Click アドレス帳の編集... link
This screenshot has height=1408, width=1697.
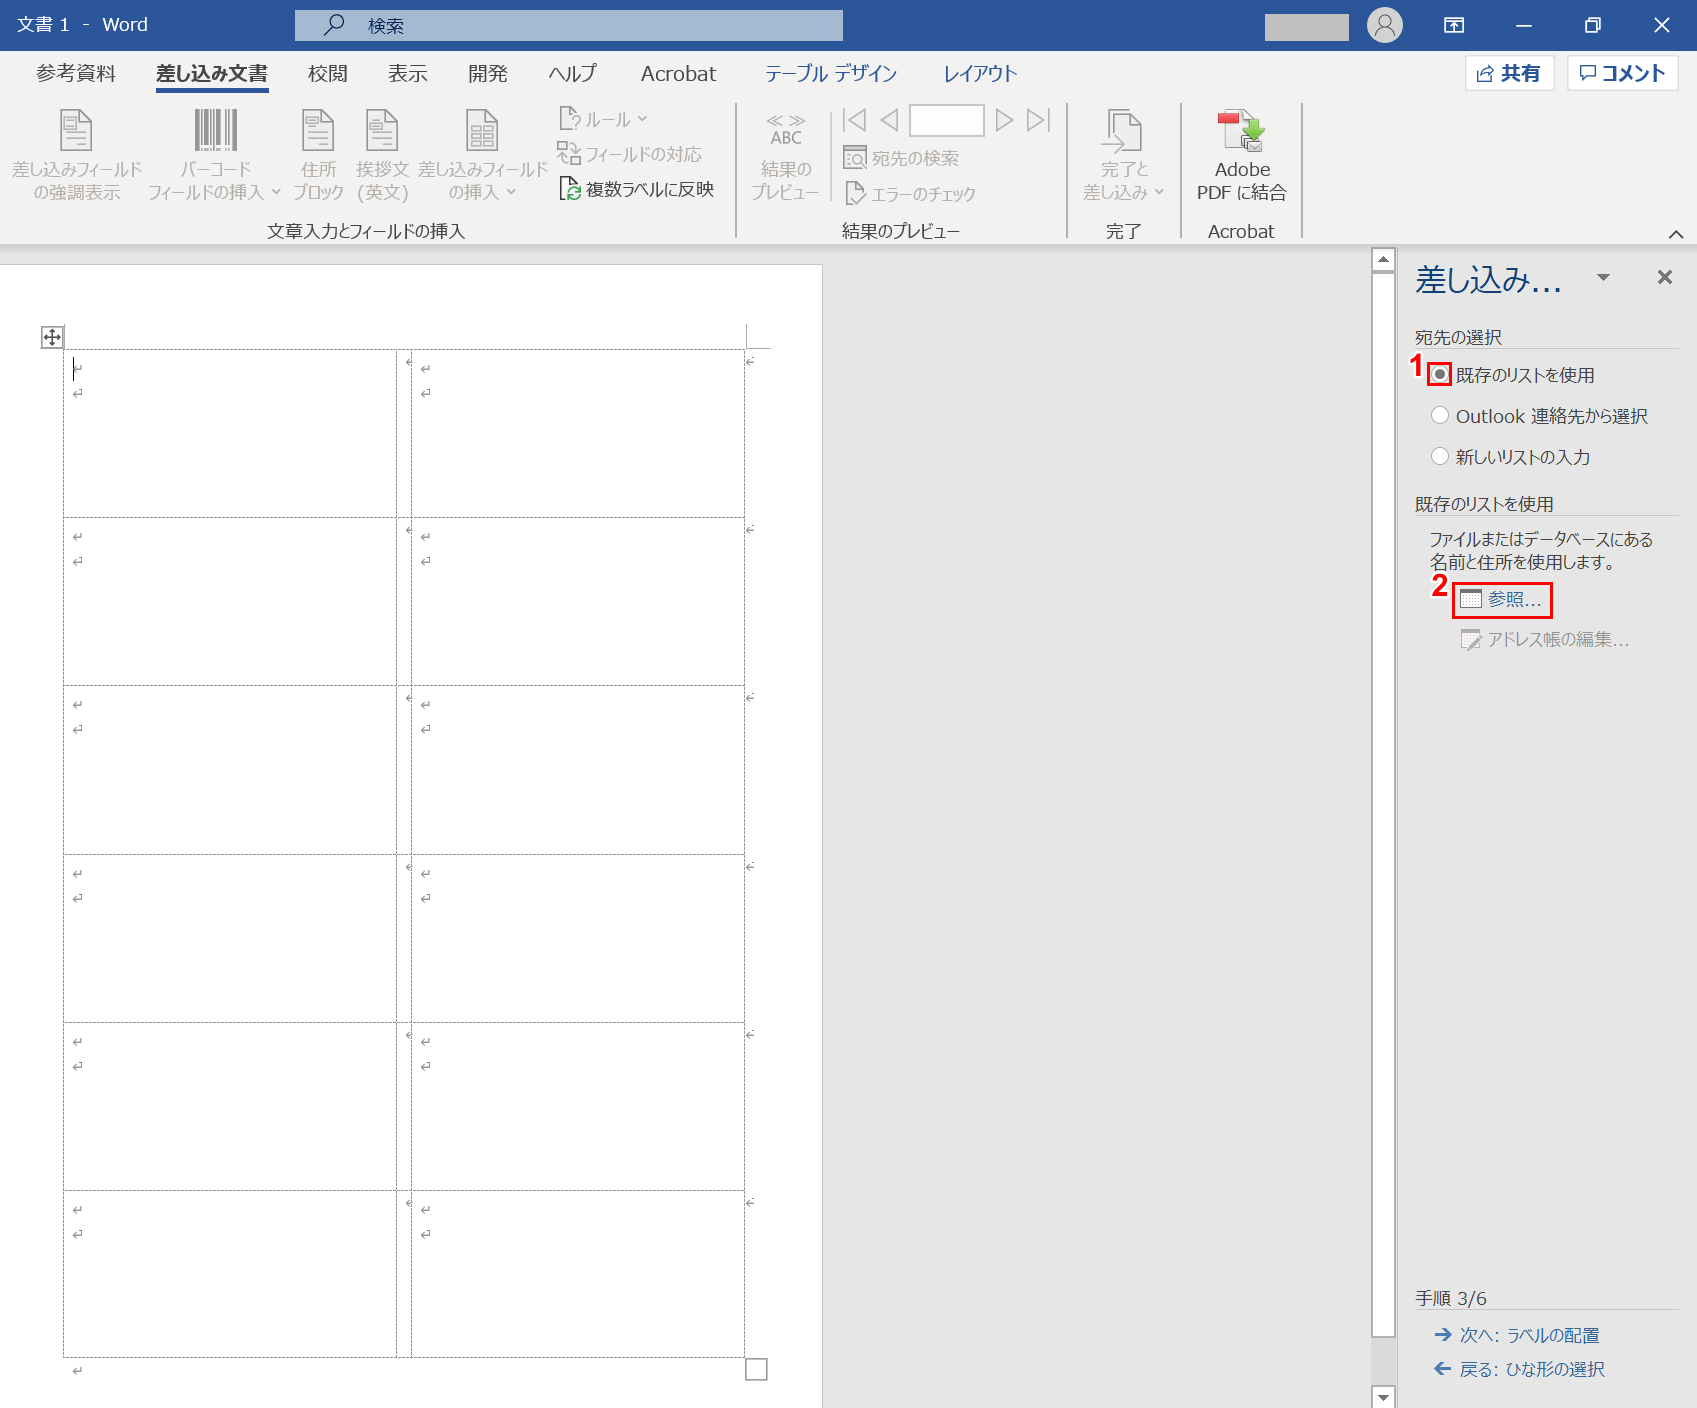coord(1544,639)
